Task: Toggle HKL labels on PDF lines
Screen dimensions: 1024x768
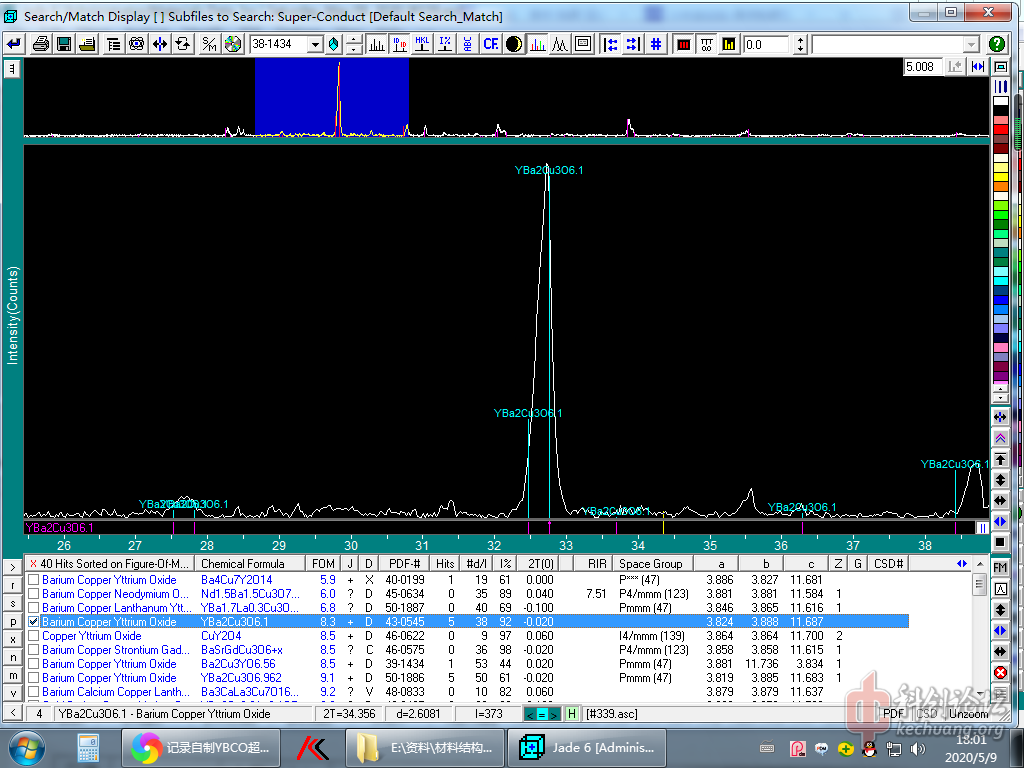Action: point(423,44)
